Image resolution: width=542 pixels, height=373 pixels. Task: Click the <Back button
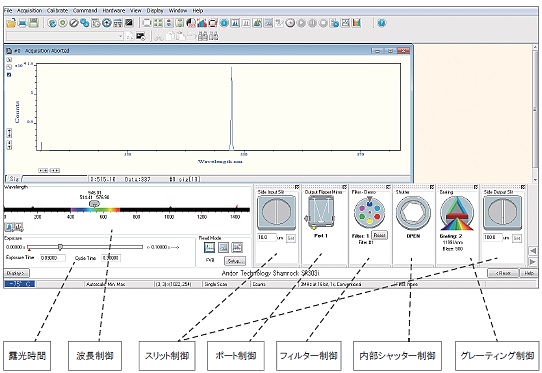coord(503,273)
